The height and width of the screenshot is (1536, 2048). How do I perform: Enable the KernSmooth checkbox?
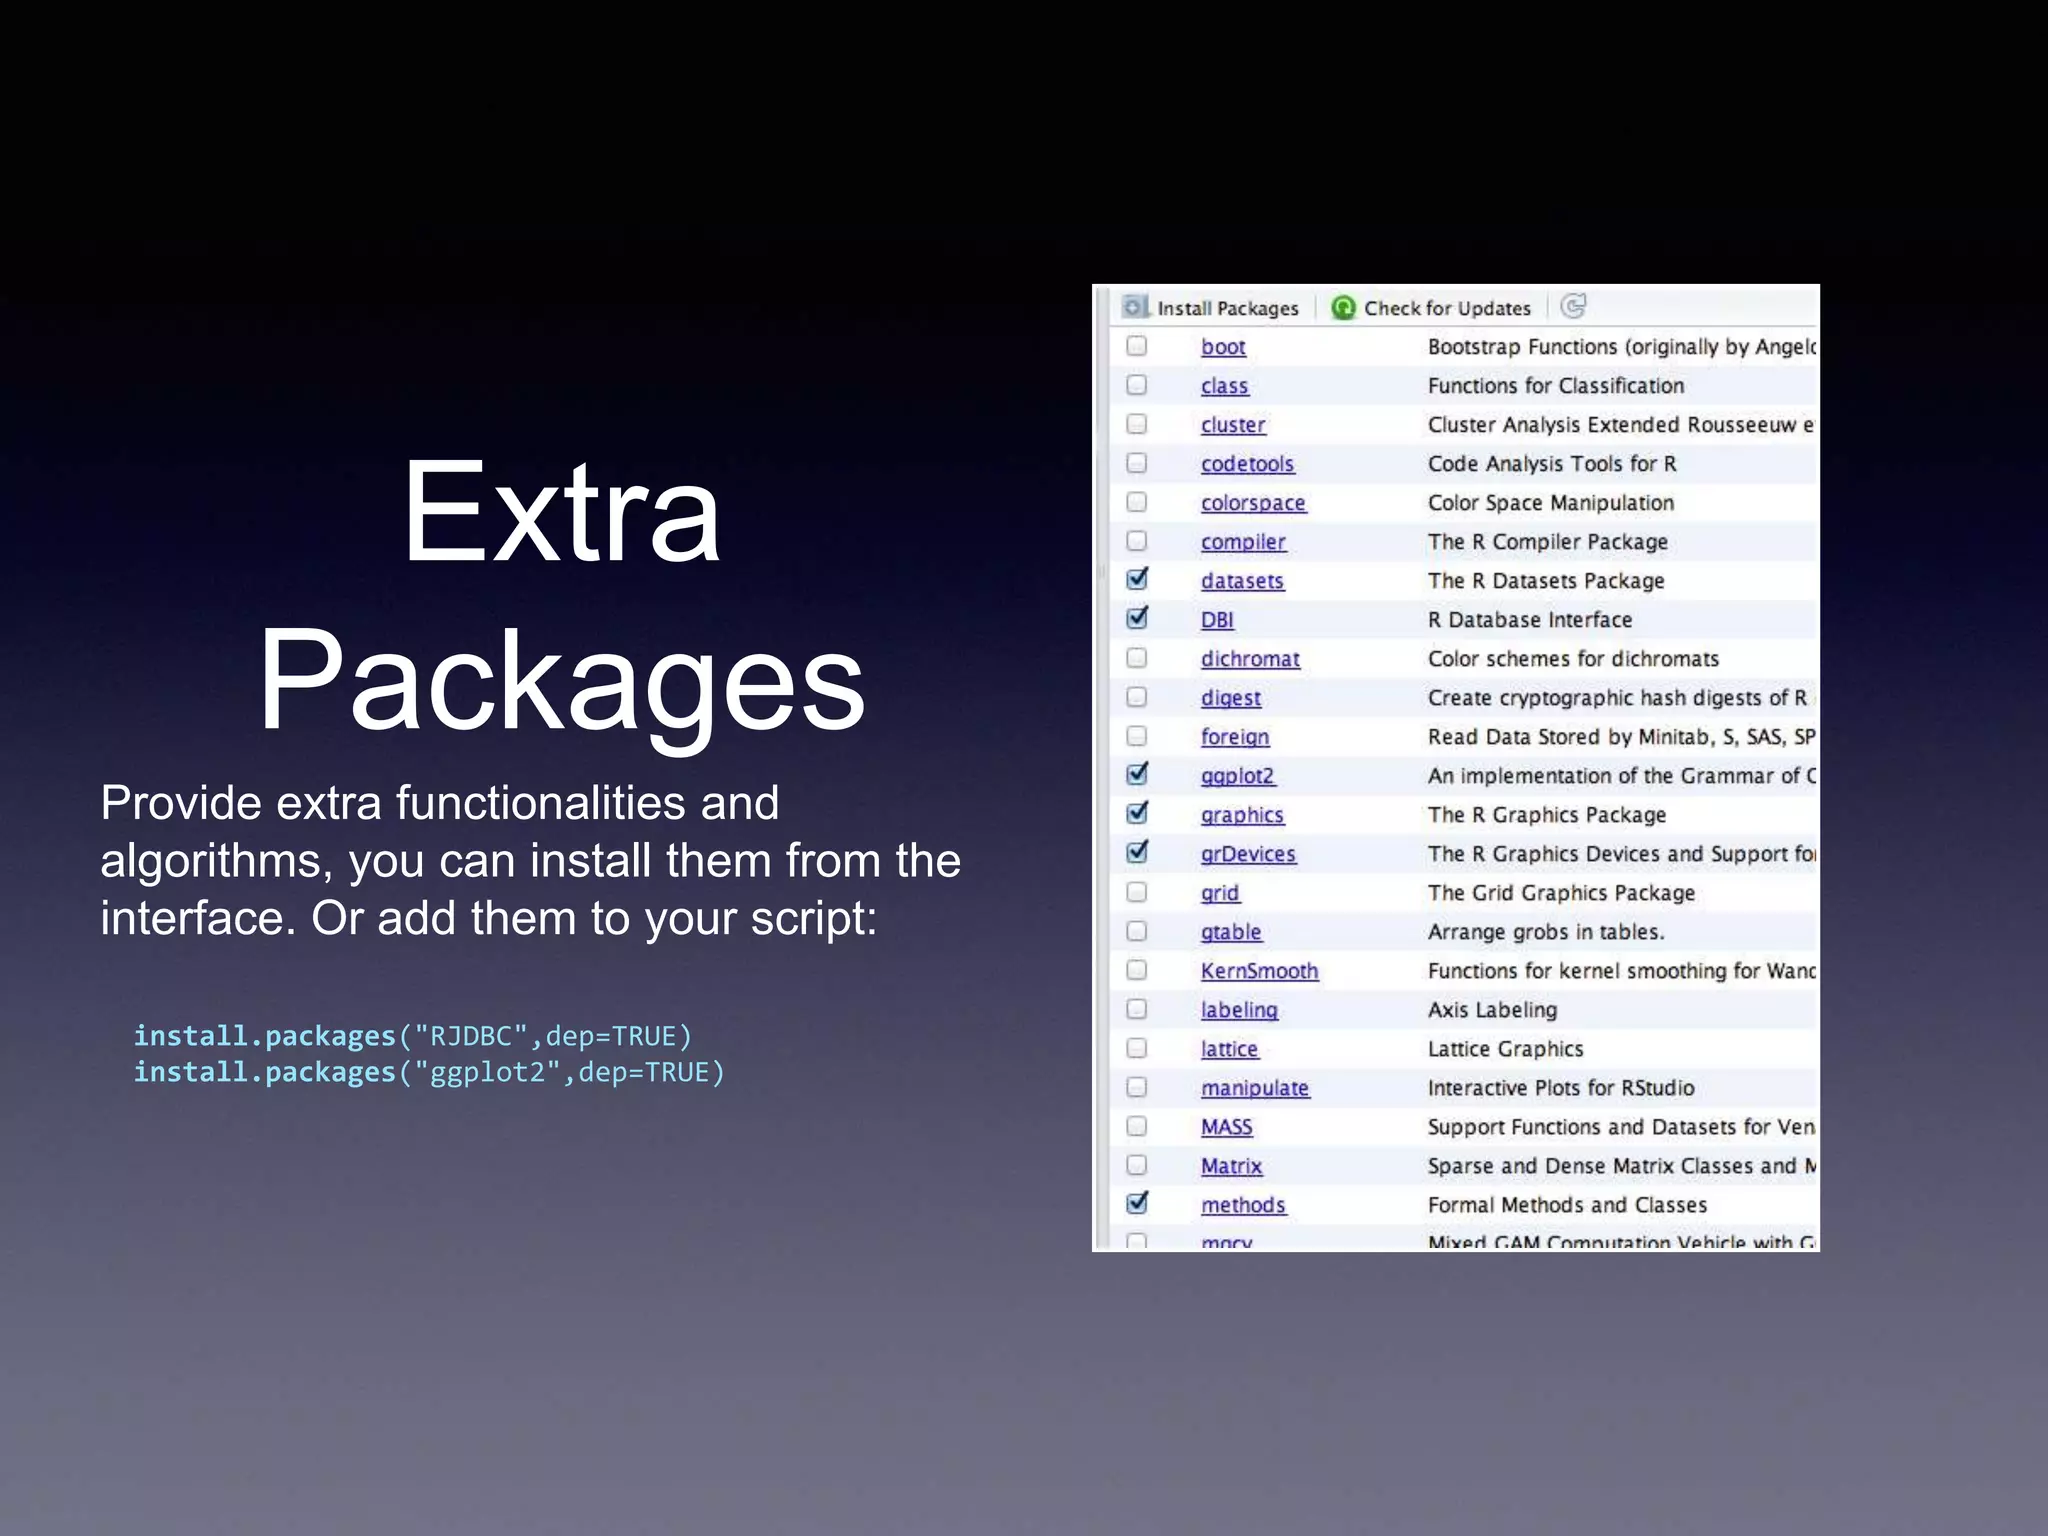[1137, 970]
